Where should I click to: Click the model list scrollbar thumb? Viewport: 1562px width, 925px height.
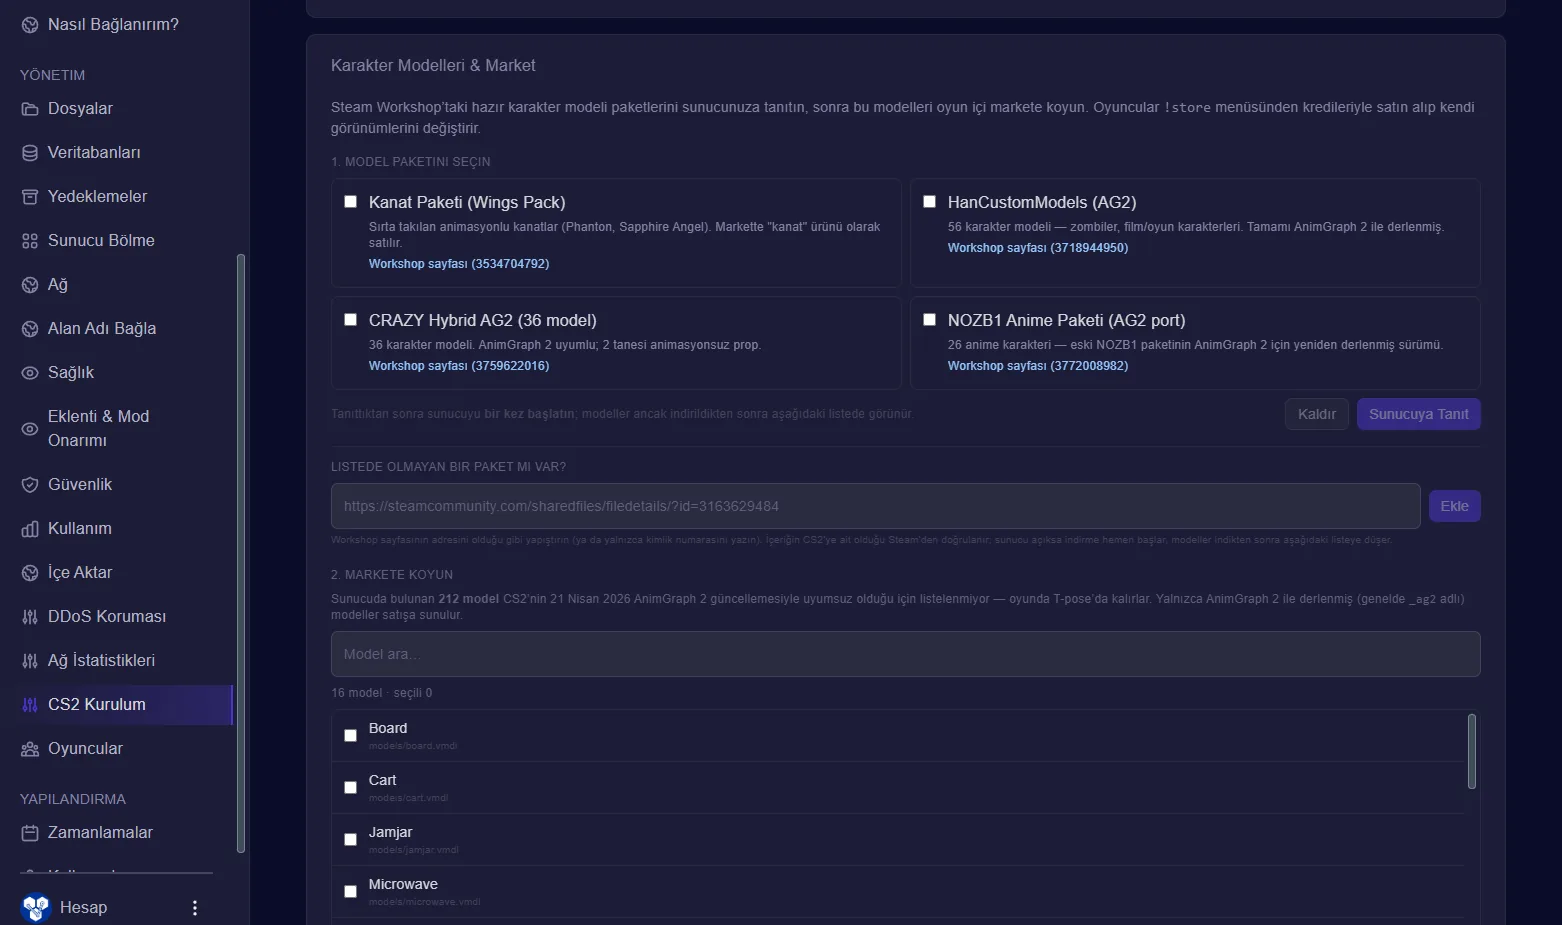(1471, 751)
